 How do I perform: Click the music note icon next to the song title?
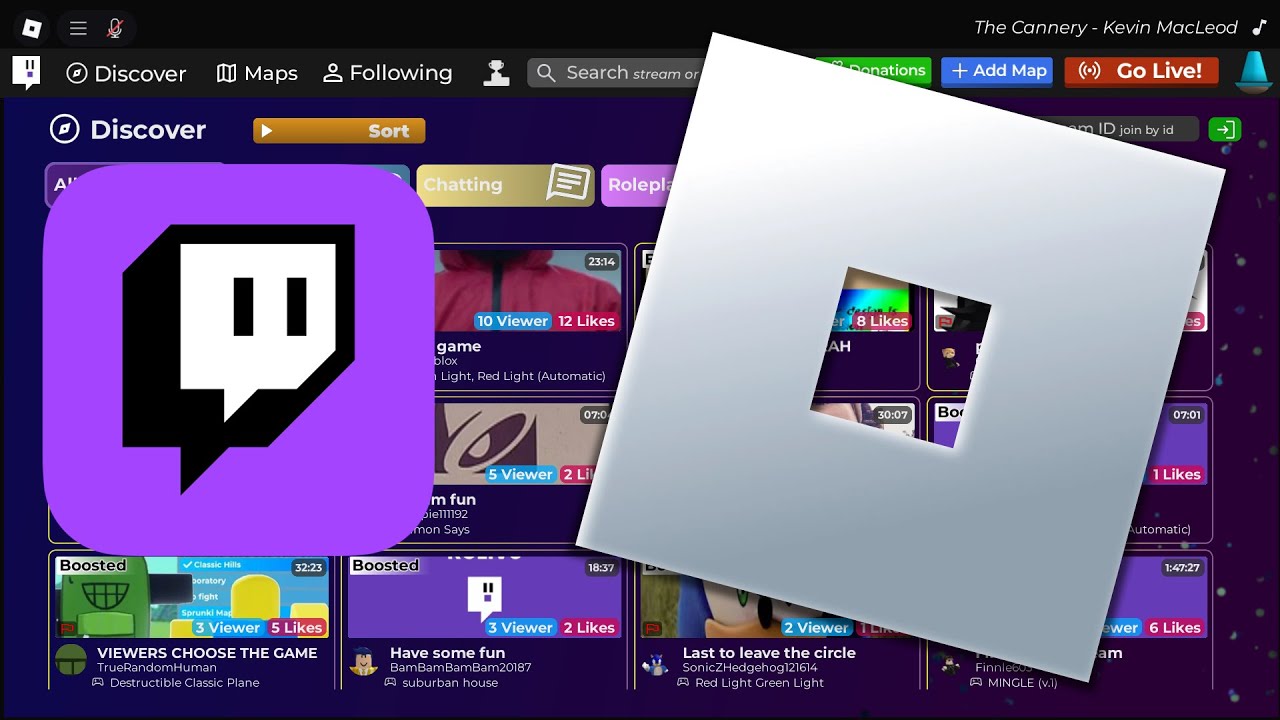point(1258,28)
